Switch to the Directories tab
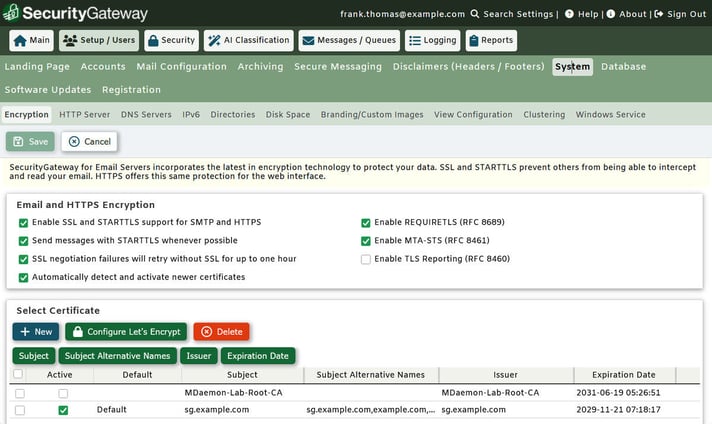The width and height of the screenshot is (712, 424). pyautogui.click(x=233, y=115)
